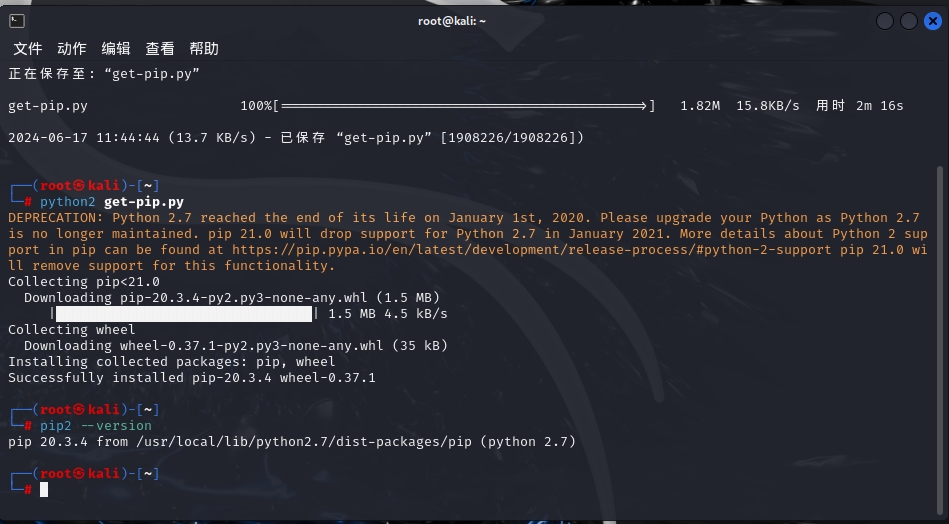Click 'Downloading pip-20.3.4-py2.py3-none-any.whl' line
Viewport: 949px width, 524px height.
(x=232, y=298)
